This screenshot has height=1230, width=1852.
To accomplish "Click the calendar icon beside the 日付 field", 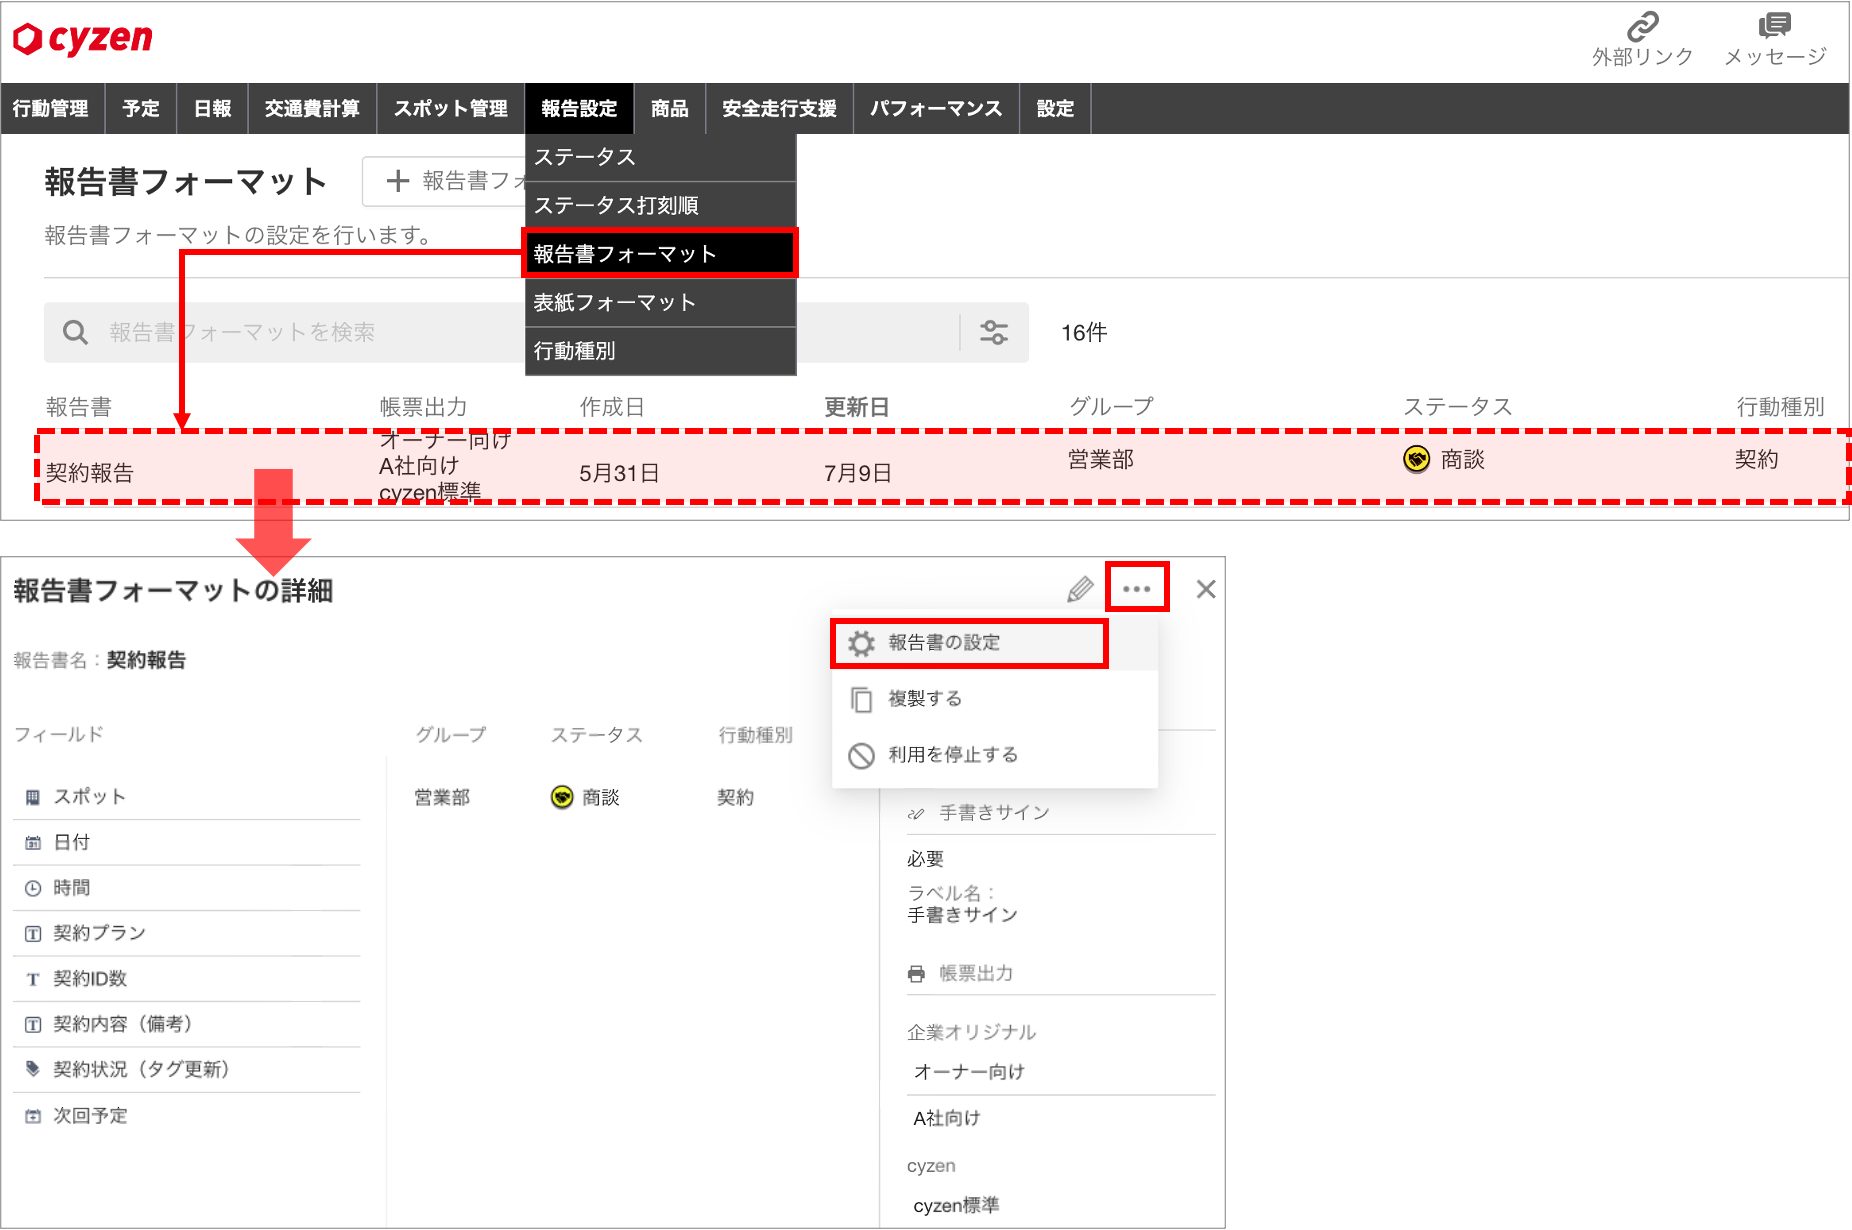I will point(31,842).
